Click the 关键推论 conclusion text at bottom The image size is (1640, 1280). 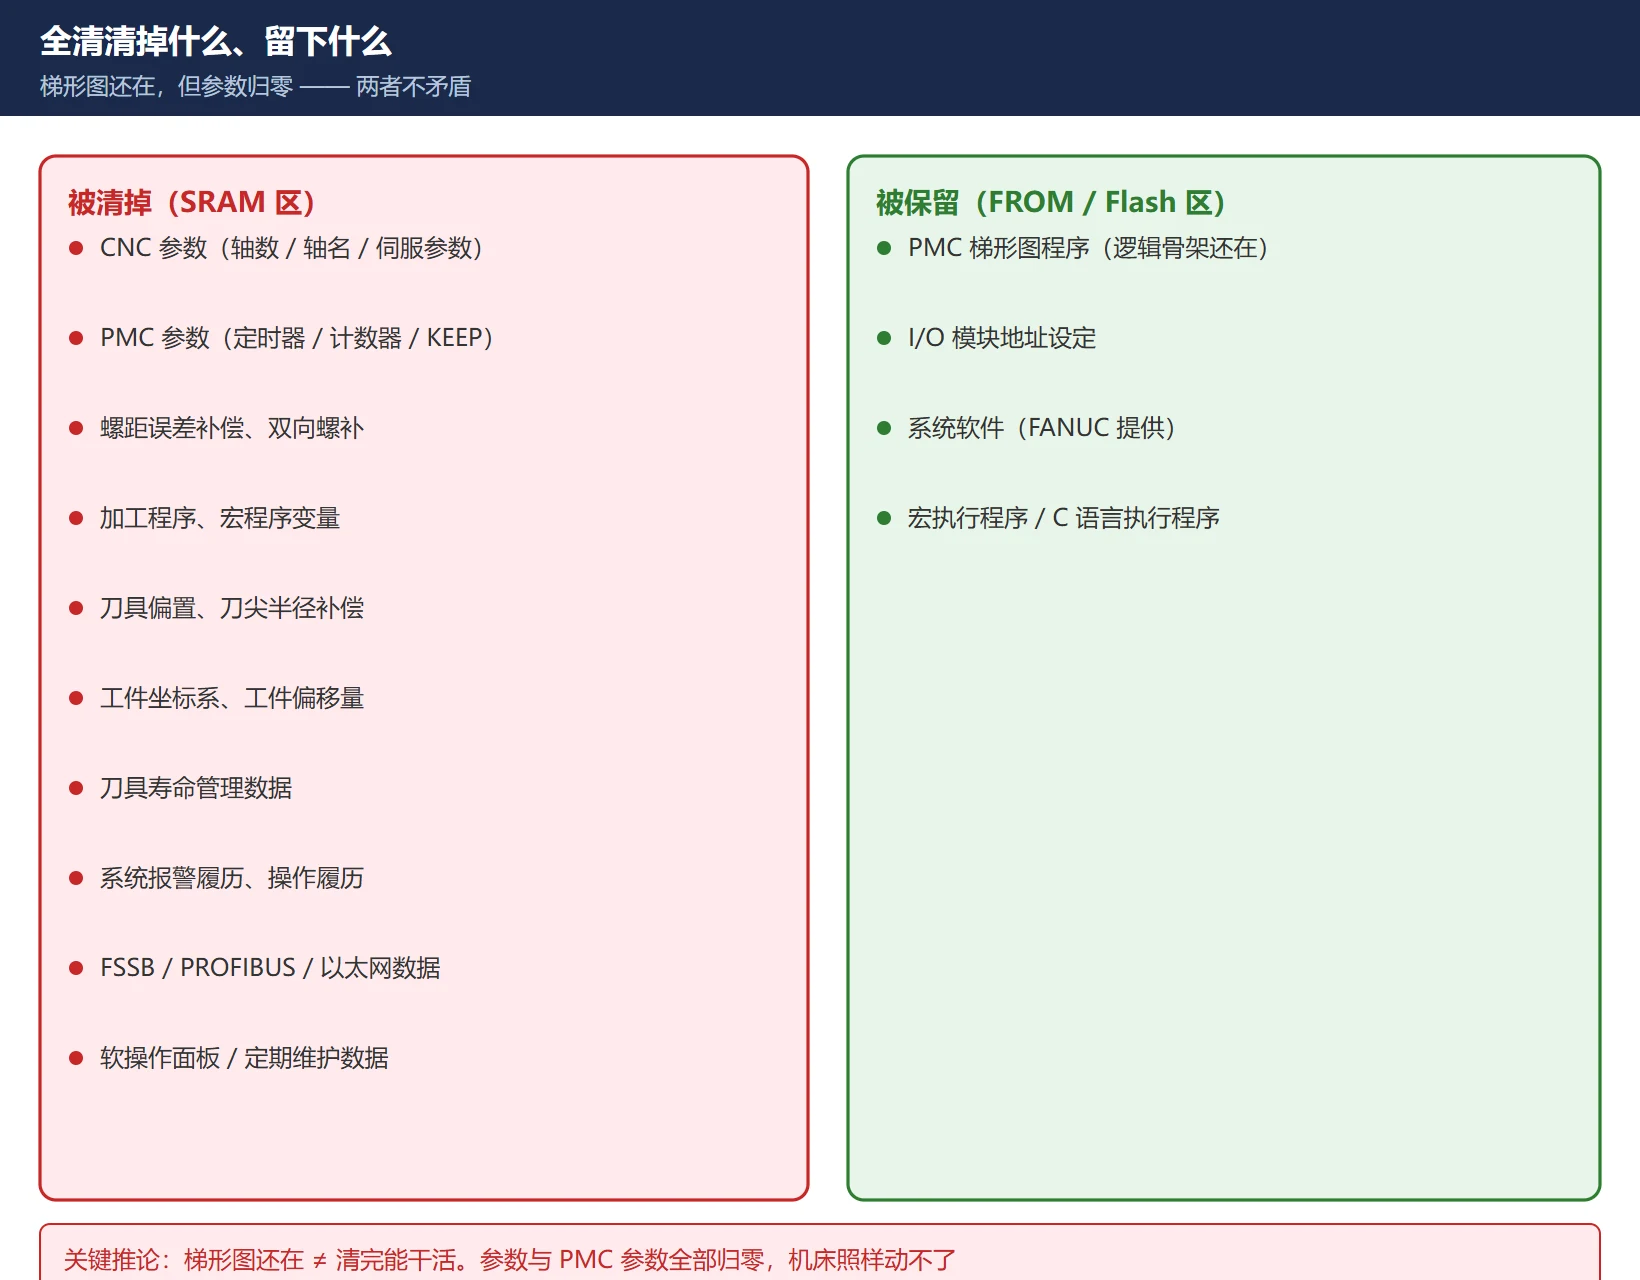point(510,1259)
